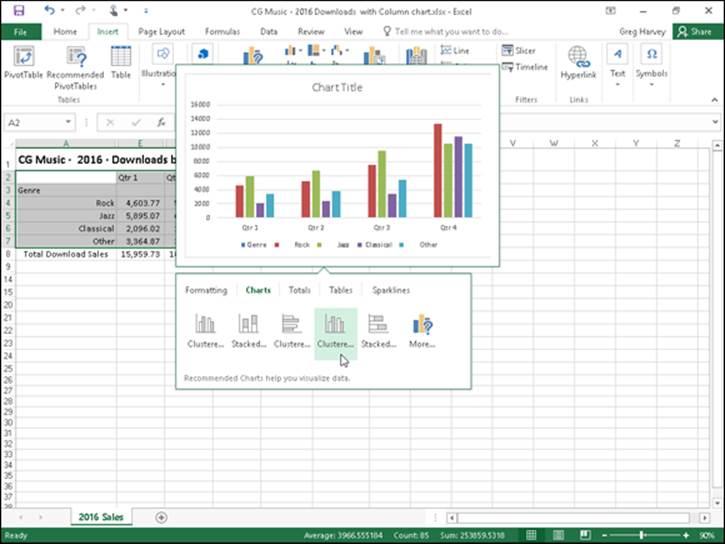Click the 3D Map ribbon icon
The image size is (725, 544).
point(417,55)
